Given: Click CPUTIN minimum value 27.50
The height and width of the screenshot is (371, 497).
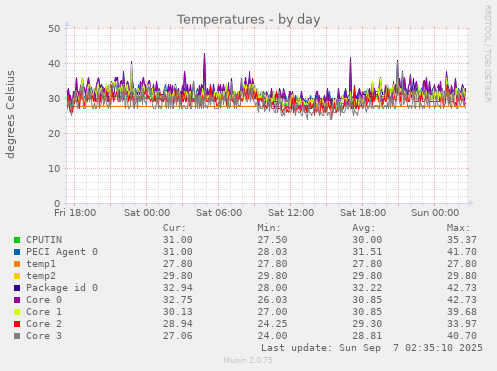Looking at the screenshot, I should coord(272,240).
